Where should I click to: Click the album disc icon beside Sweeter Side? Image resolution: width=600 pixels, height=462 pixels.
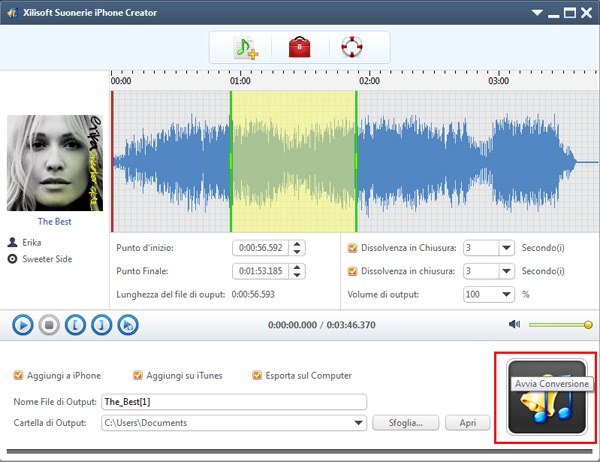pyautogui.click(x=12, y=259)
